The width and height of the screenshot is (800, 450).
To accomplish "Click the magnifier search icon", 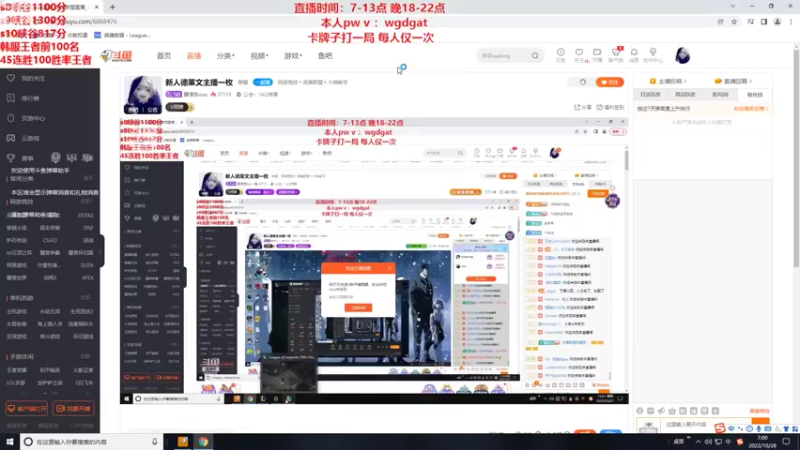I will click(x=535, y=56).
